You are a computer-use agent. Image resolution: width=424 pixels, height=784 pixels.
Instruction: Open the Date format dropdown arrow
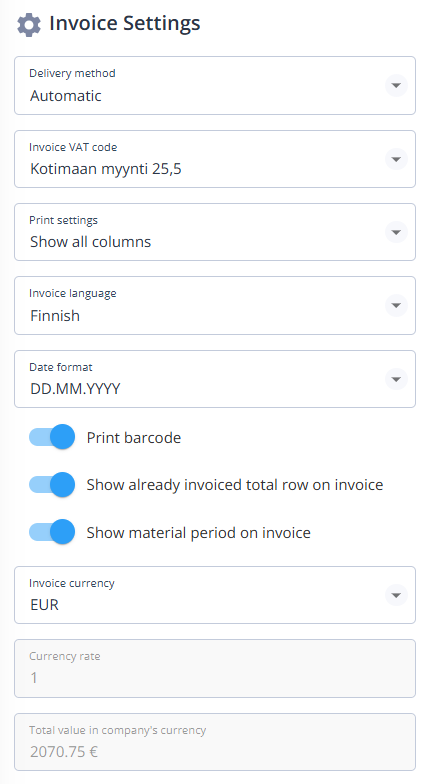396,379
